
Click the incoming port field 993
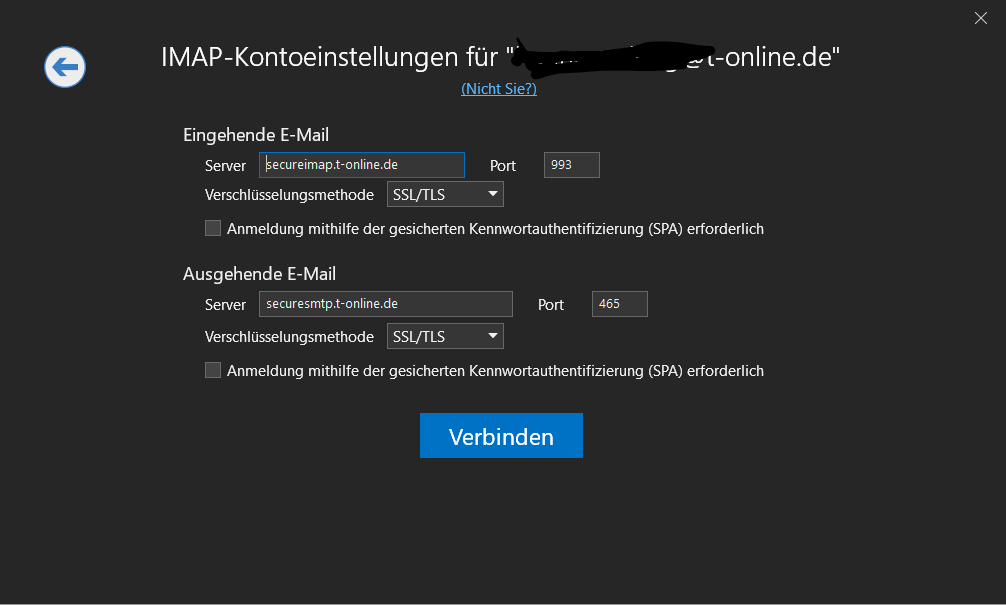pos(572,165)
